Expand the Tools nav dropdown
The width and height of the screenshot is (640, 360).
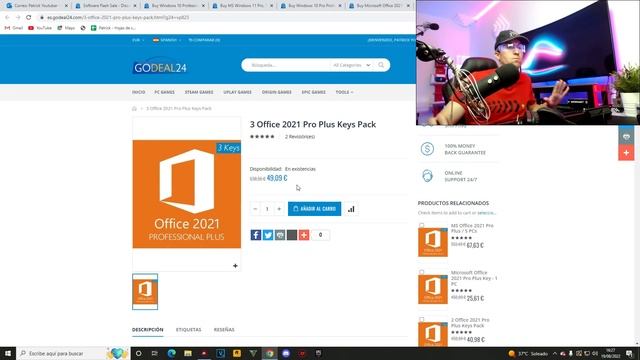click(x=344, y=92)
